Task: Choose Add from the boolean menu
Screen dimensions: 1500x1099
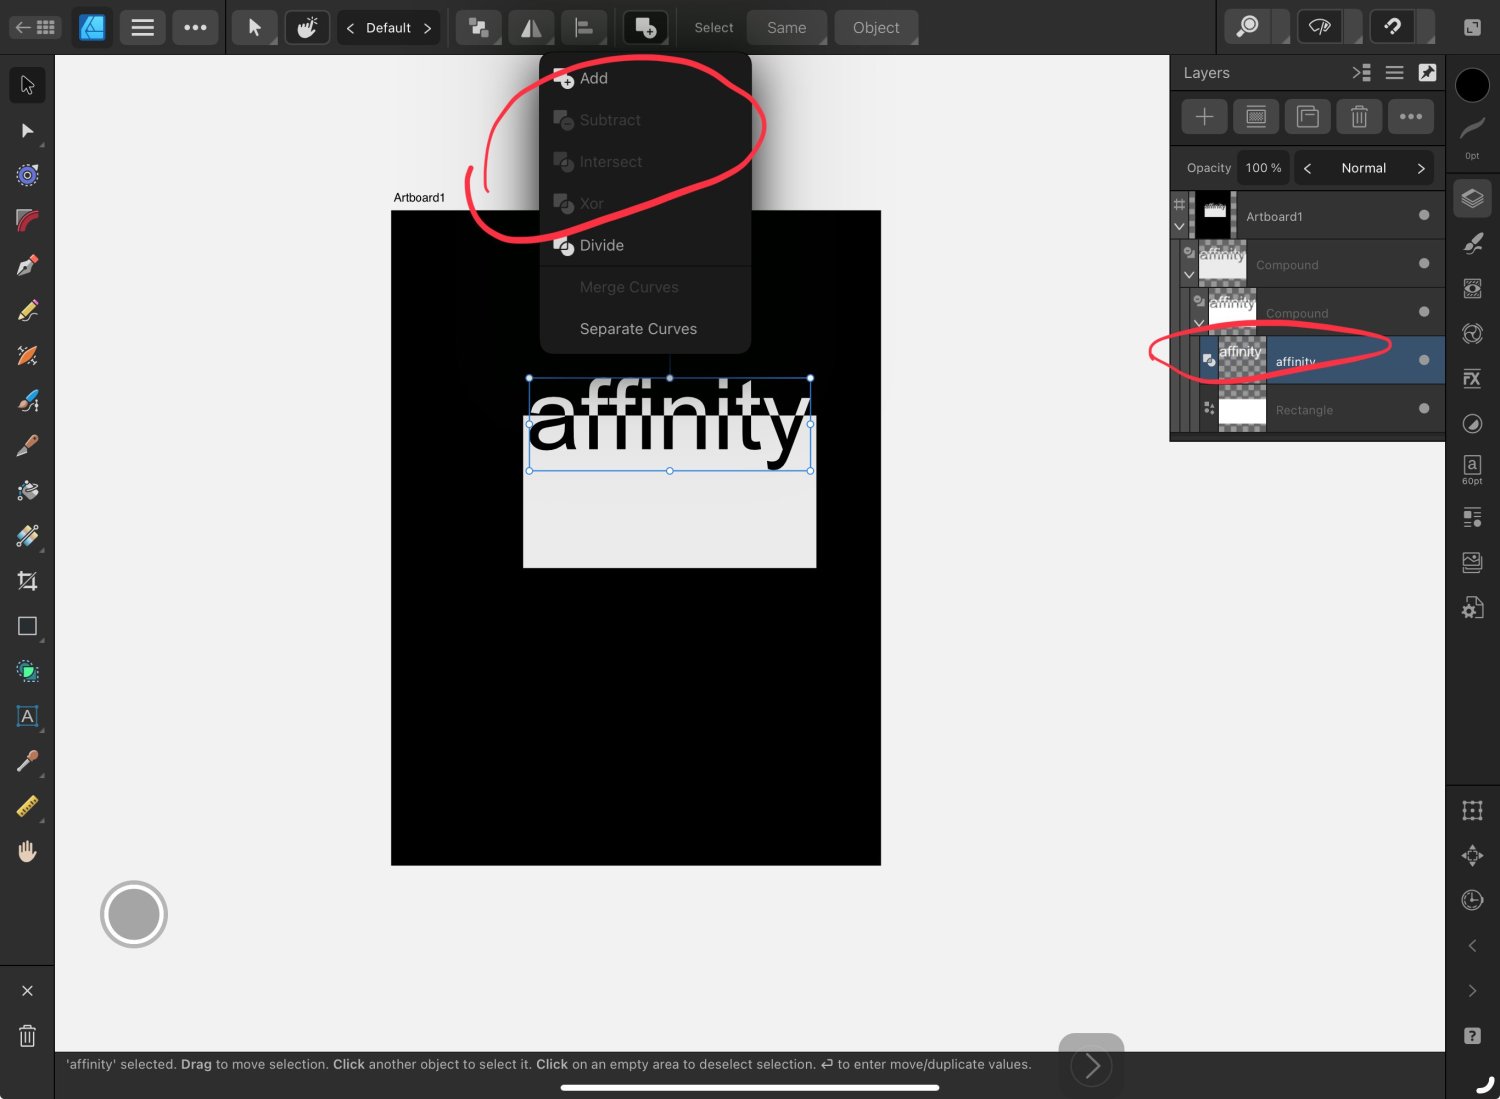Action: [646, 78]
